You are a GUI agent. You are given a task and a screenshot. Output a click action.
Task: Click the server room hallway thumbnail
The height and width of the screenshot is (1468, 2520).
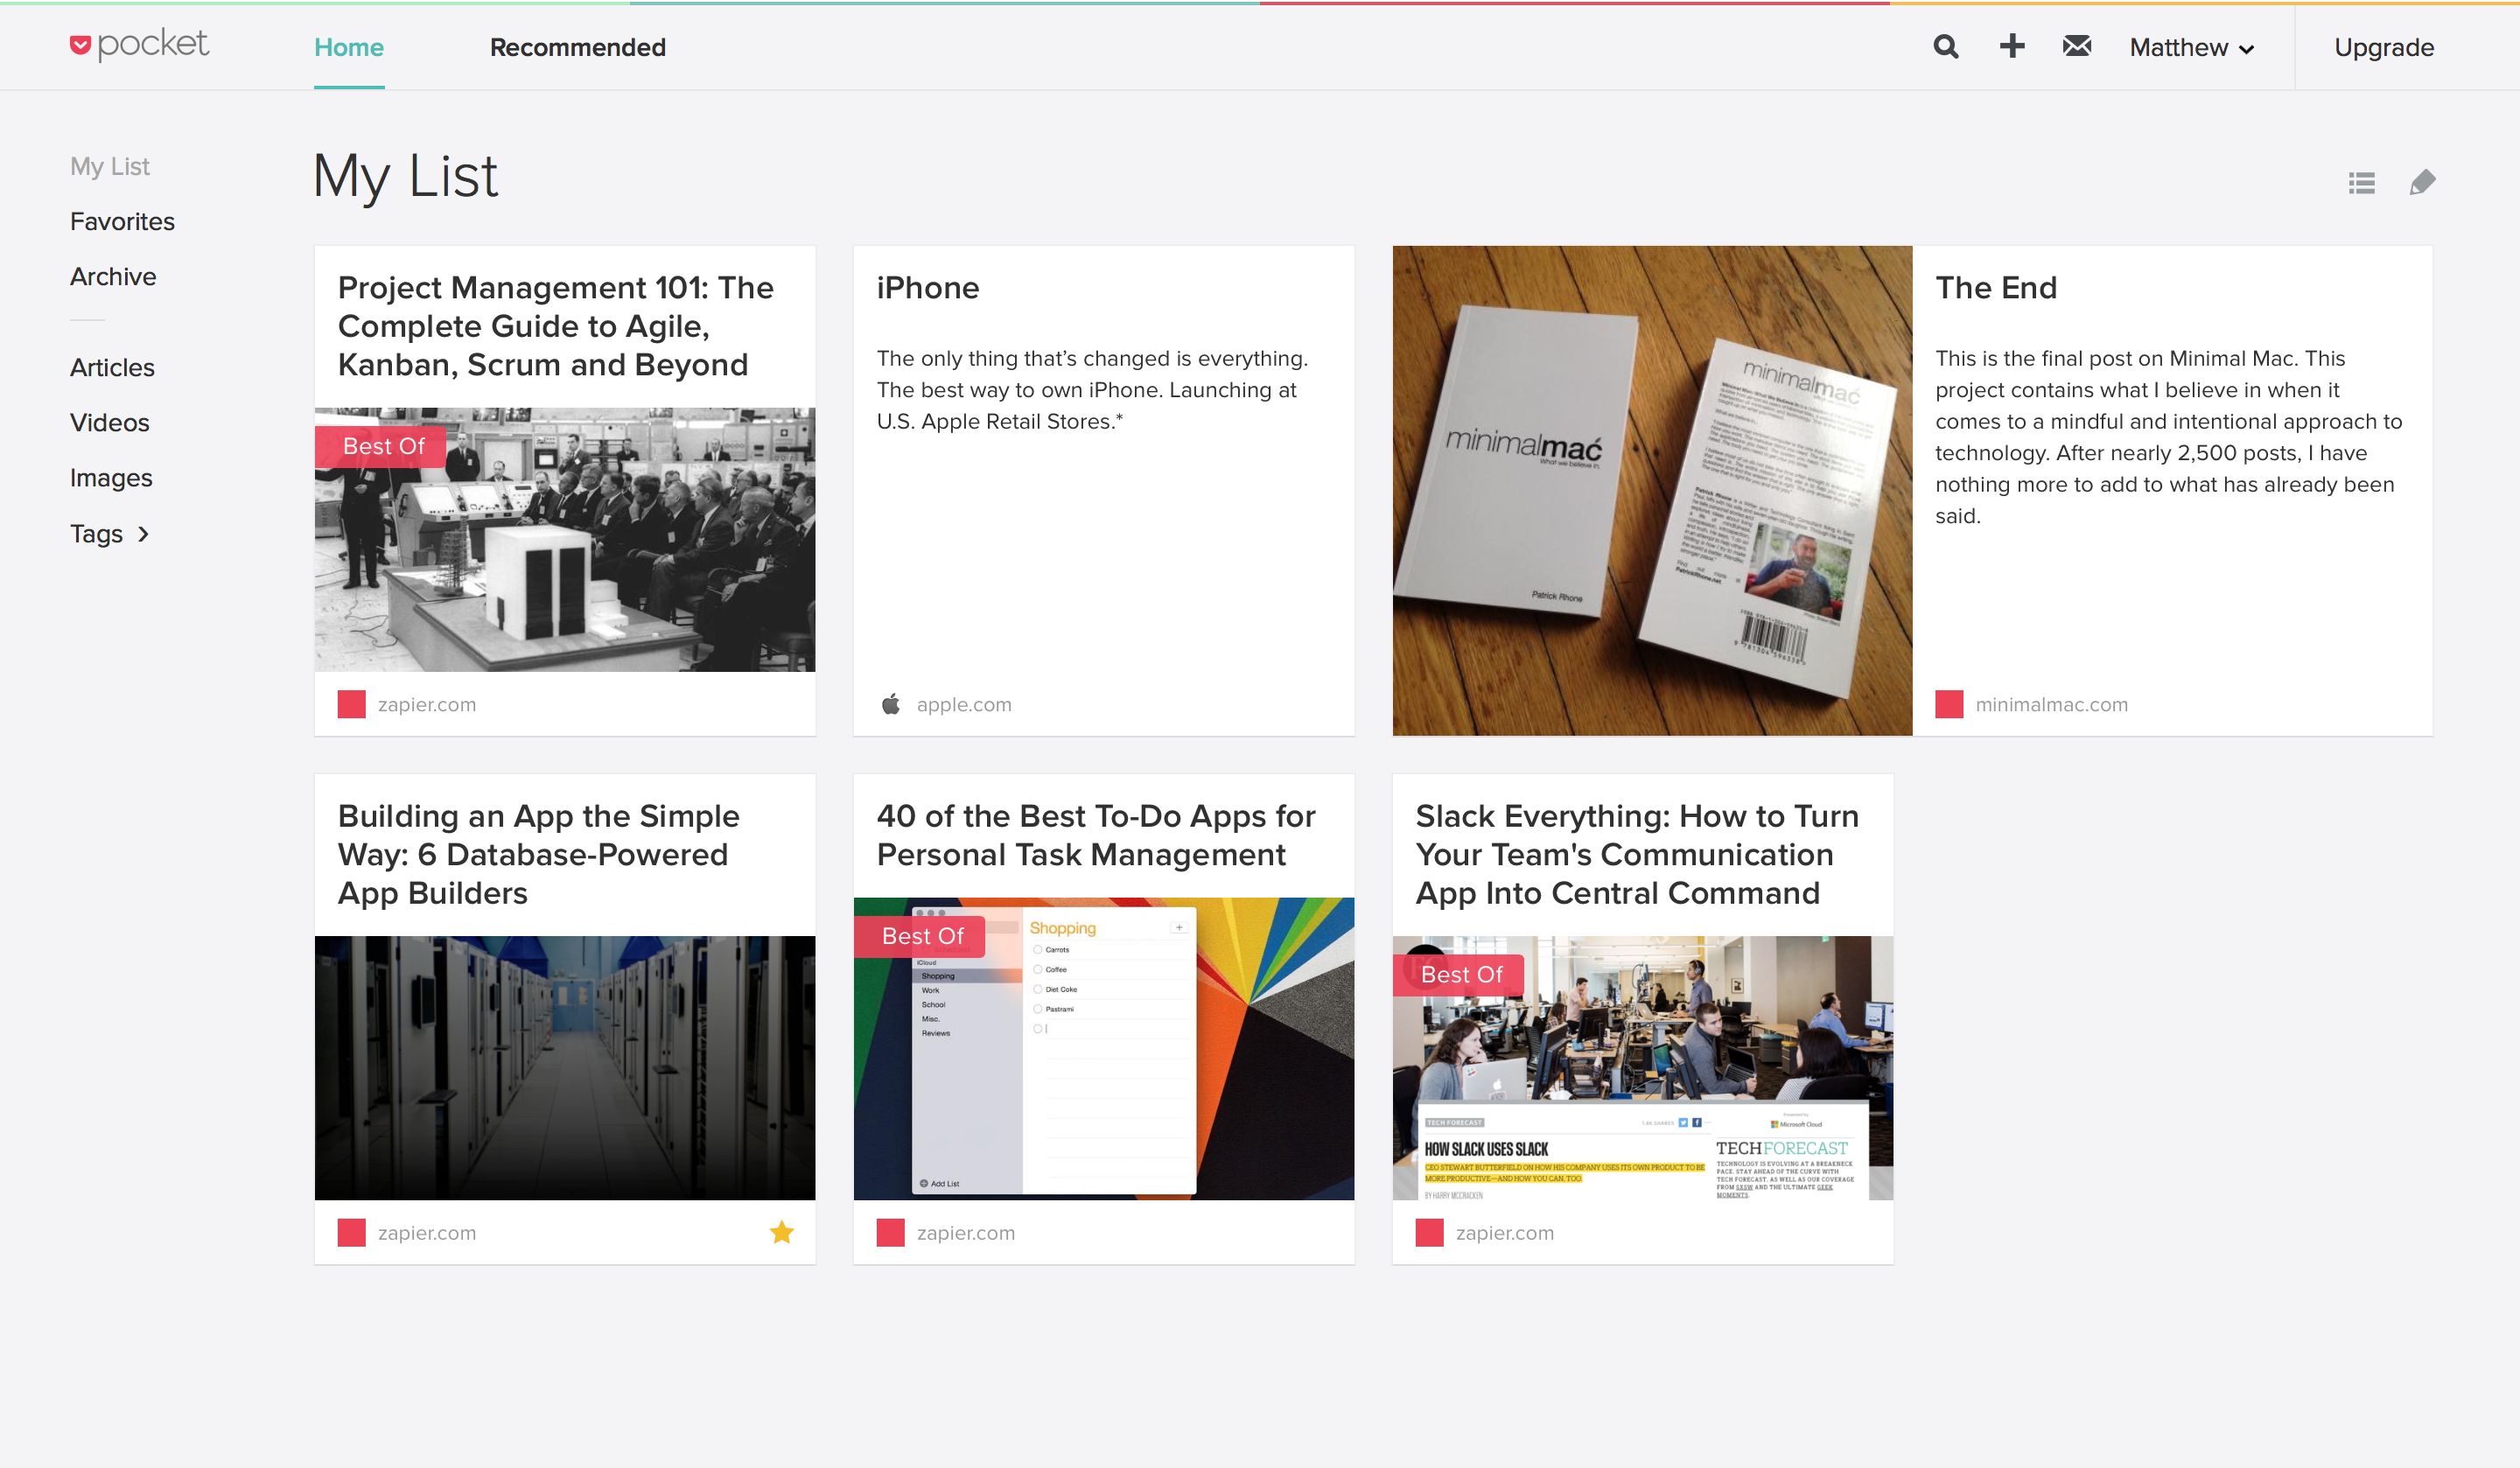[x=565, y=1068]
